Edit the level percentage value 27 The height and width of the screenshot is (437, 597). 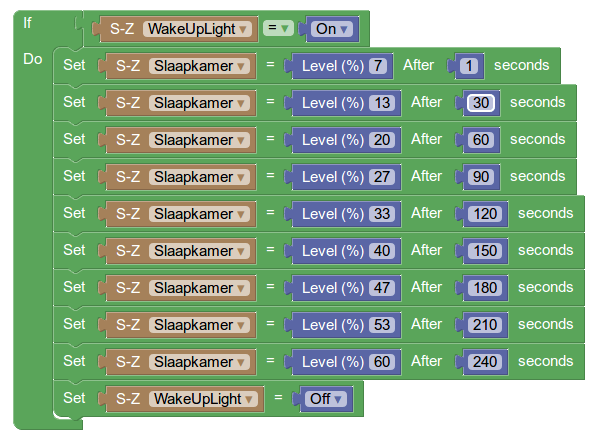382,177
